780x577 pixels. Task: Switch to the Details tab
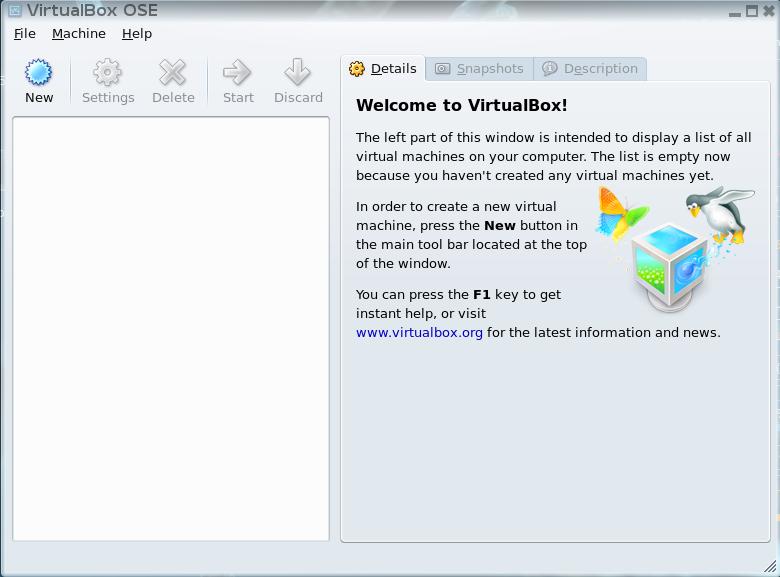383,69
